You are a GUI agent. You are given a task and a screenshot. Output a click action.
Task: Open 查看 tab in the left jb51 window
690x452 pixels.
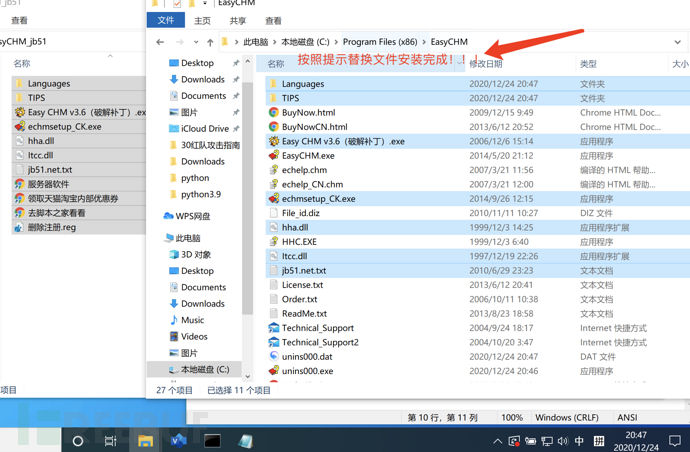point(19,20)
